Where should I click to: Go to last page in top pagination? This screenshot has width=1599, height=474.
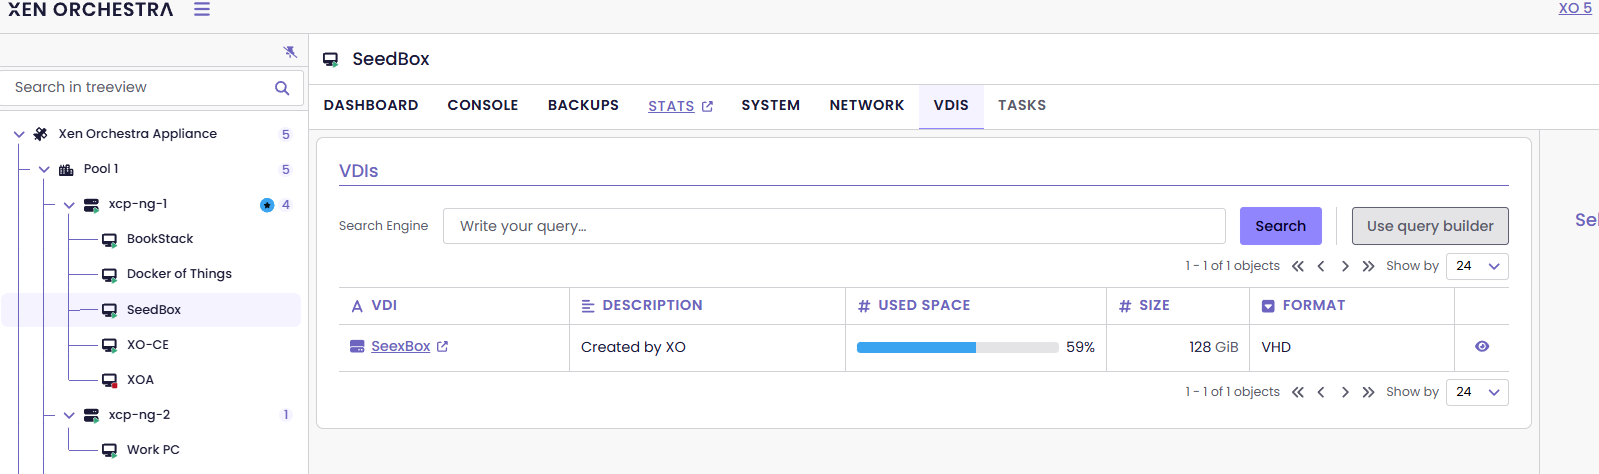1368,266
